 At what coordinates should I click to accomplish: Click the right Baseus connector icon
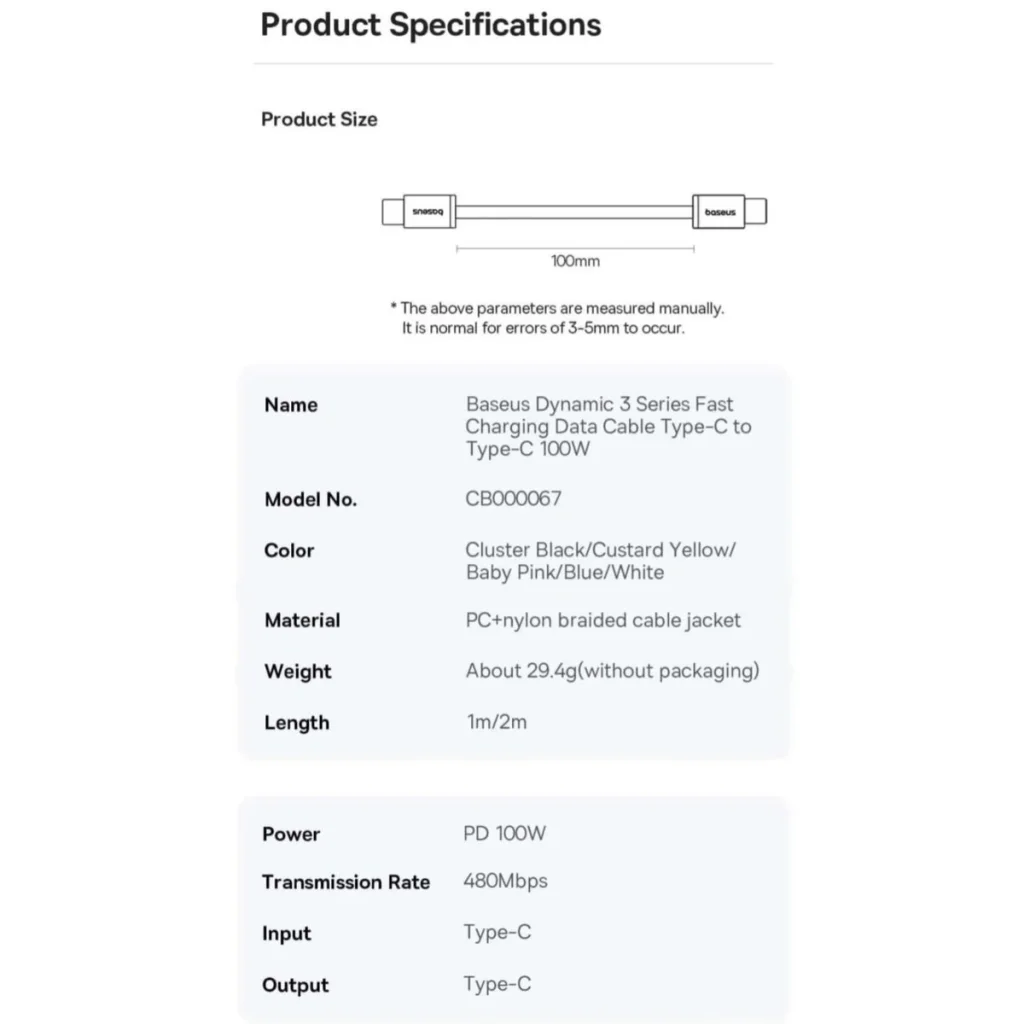718,212
